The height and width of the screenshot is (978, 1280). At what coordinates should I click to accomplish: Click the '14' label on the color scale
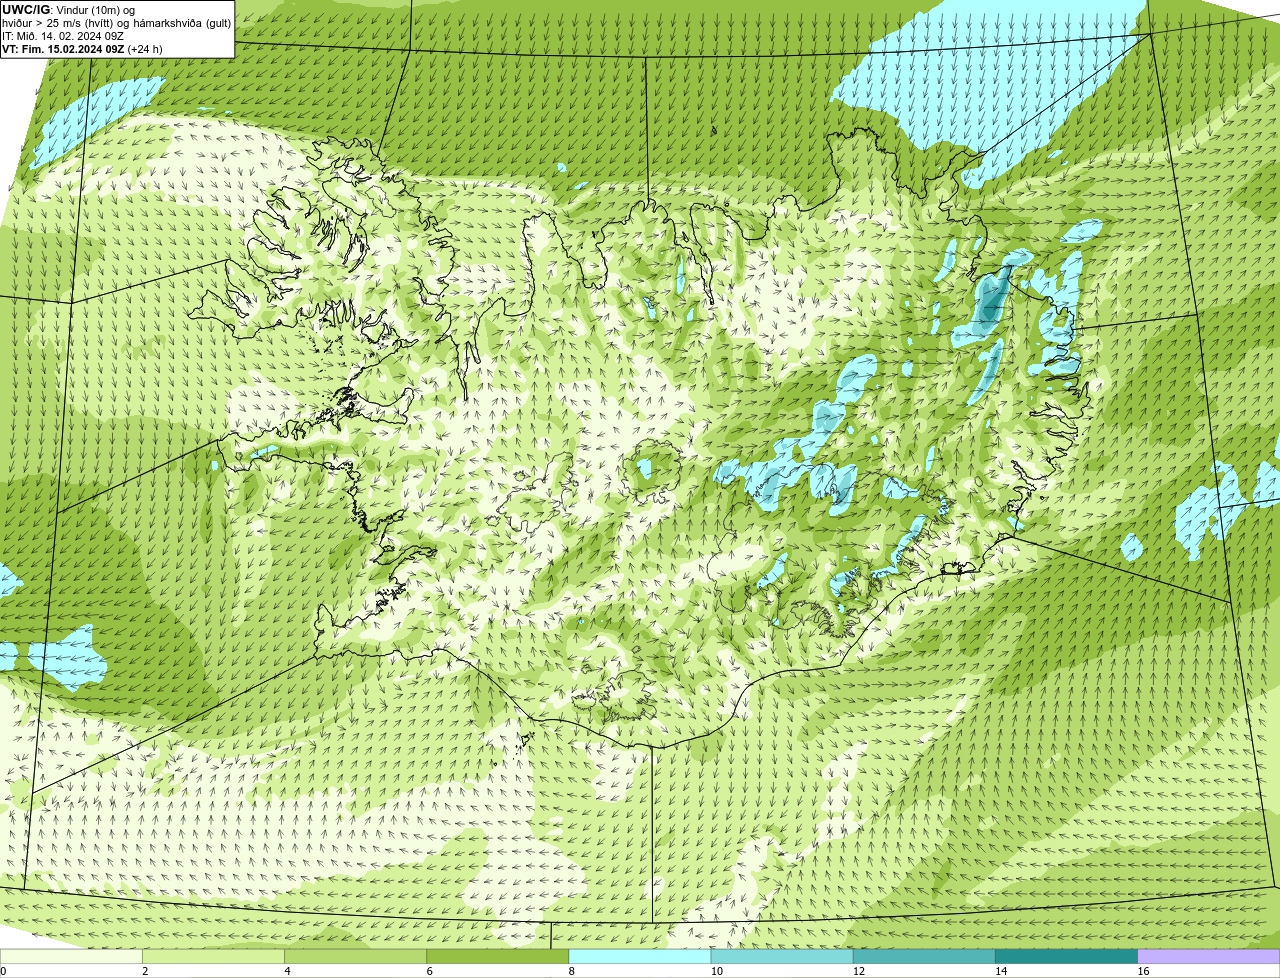[x=1001, y=971]
